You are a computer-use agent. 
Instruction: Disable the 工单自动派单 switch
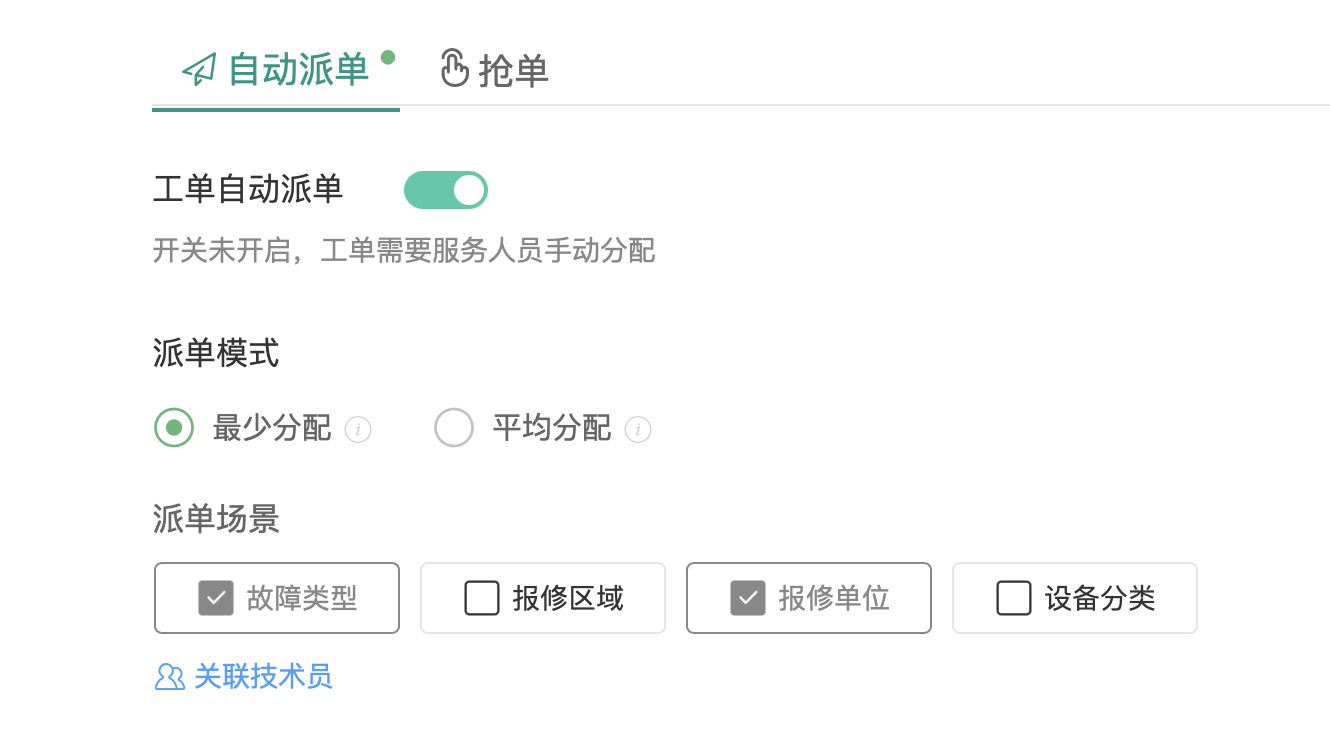pos(446,189)
